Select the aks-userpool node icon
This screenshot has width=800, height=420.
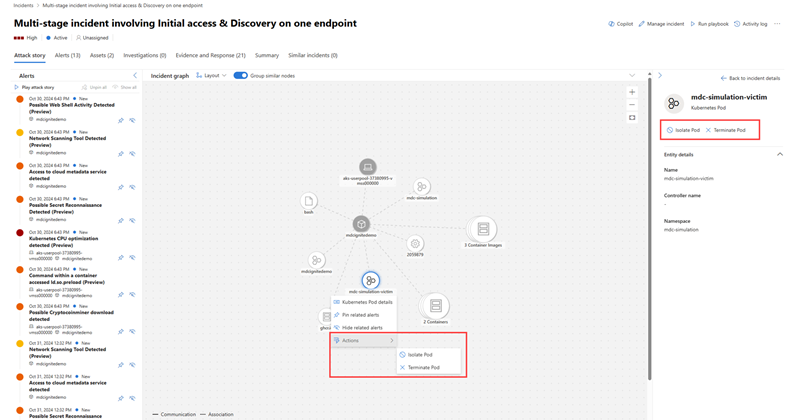pyautogui.click(x=367, y=167)
